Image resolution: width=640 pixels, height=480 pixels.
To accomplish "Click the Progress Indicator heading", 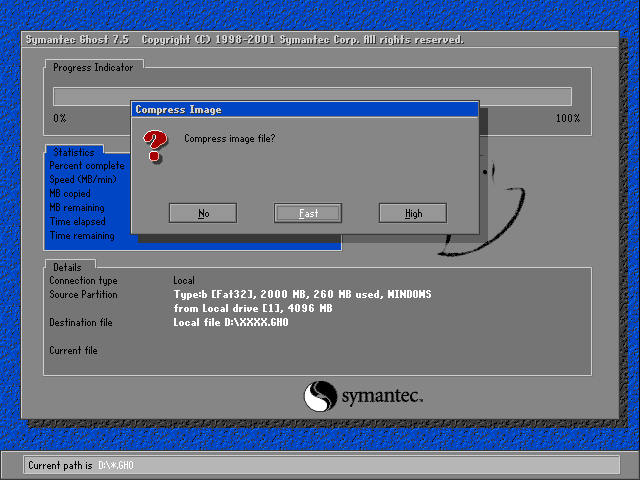I will [x=93, y=67].
